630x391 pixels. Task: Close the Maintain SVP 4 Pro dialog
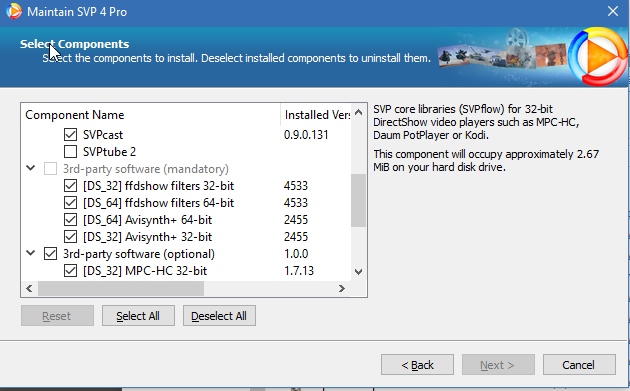[x=612, y=11]
